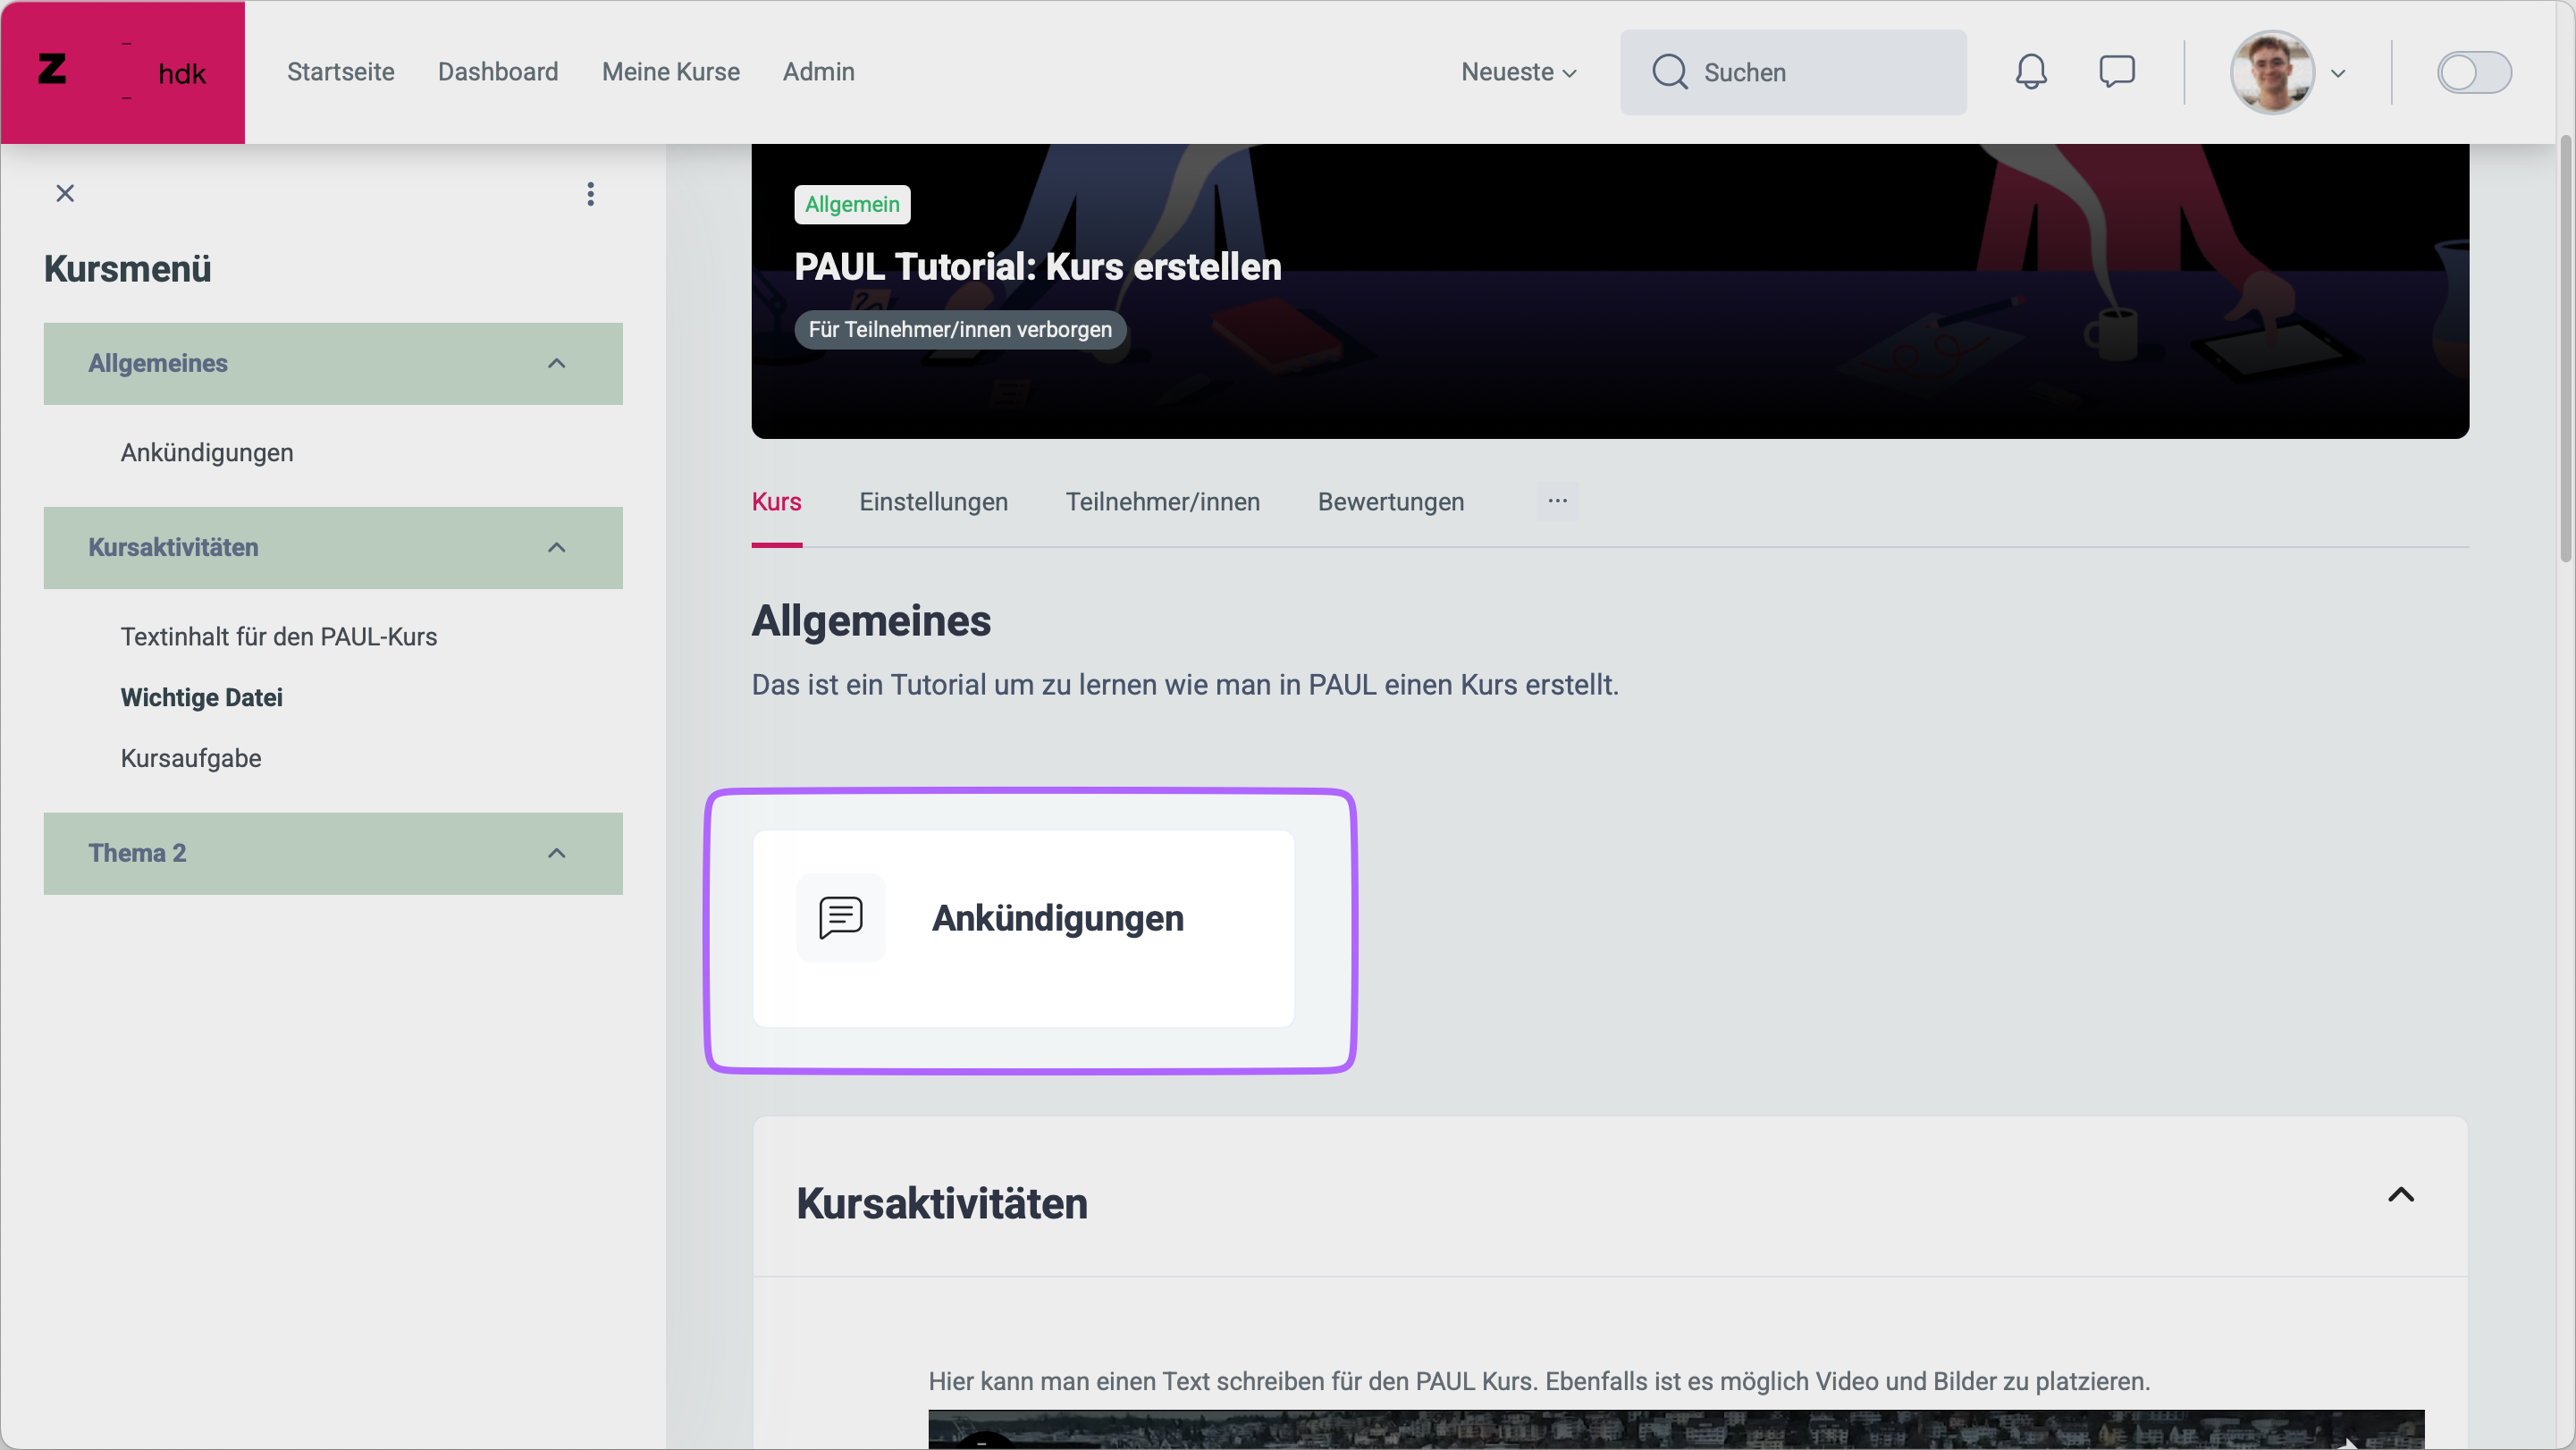Toggle the edit mode switch in header

[x=2473, y=72]
